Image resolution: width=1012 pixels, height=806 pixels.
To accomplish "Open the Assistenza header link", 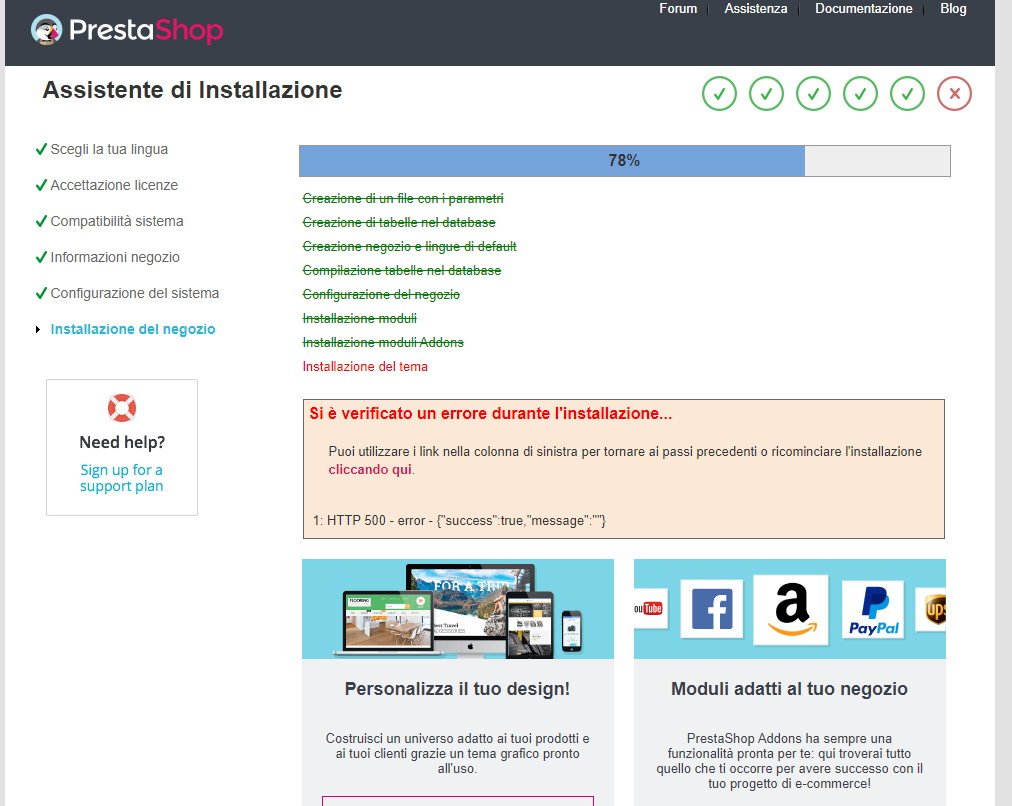I will pos(755,8).
